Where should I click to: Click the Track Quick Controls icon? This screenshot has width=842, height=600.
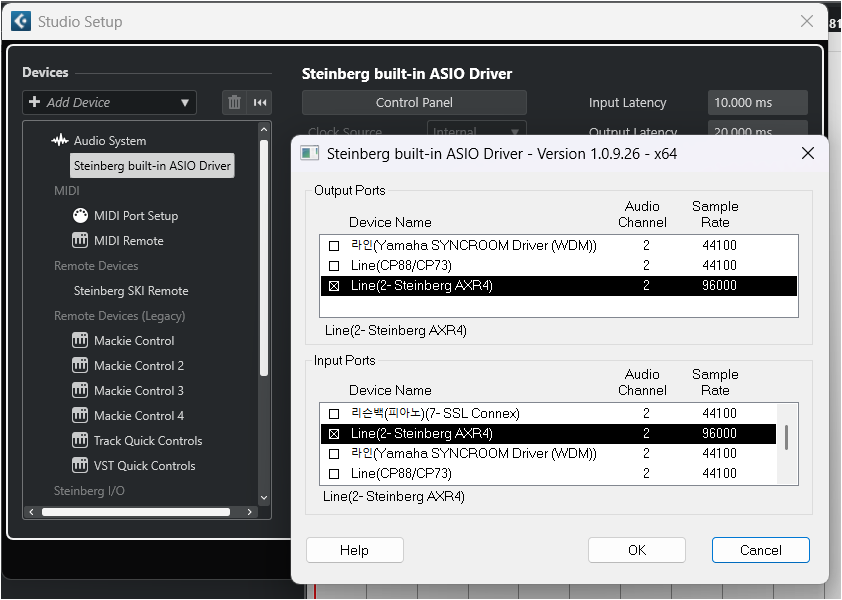point(80,441)
